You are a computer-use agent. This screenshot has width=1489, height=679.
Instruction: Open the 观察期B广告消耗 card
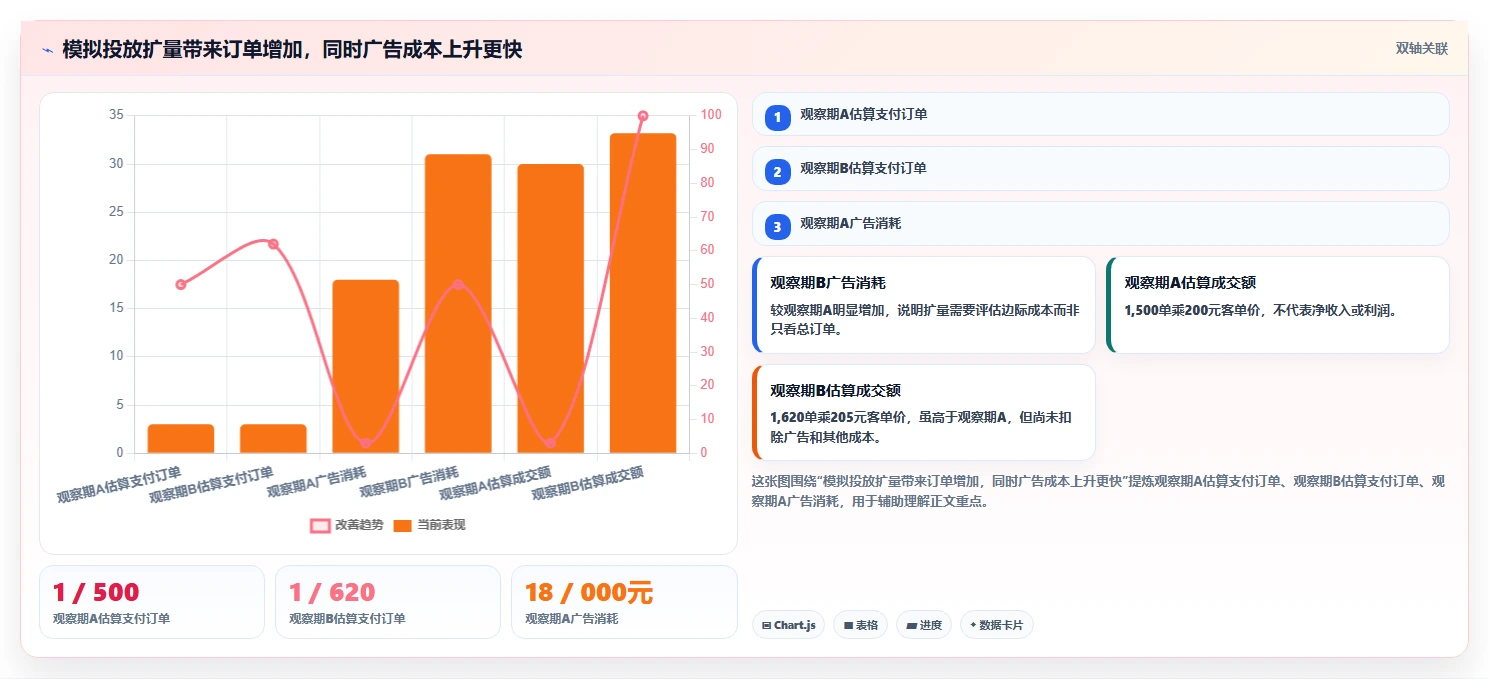click(x=924, y=305)
